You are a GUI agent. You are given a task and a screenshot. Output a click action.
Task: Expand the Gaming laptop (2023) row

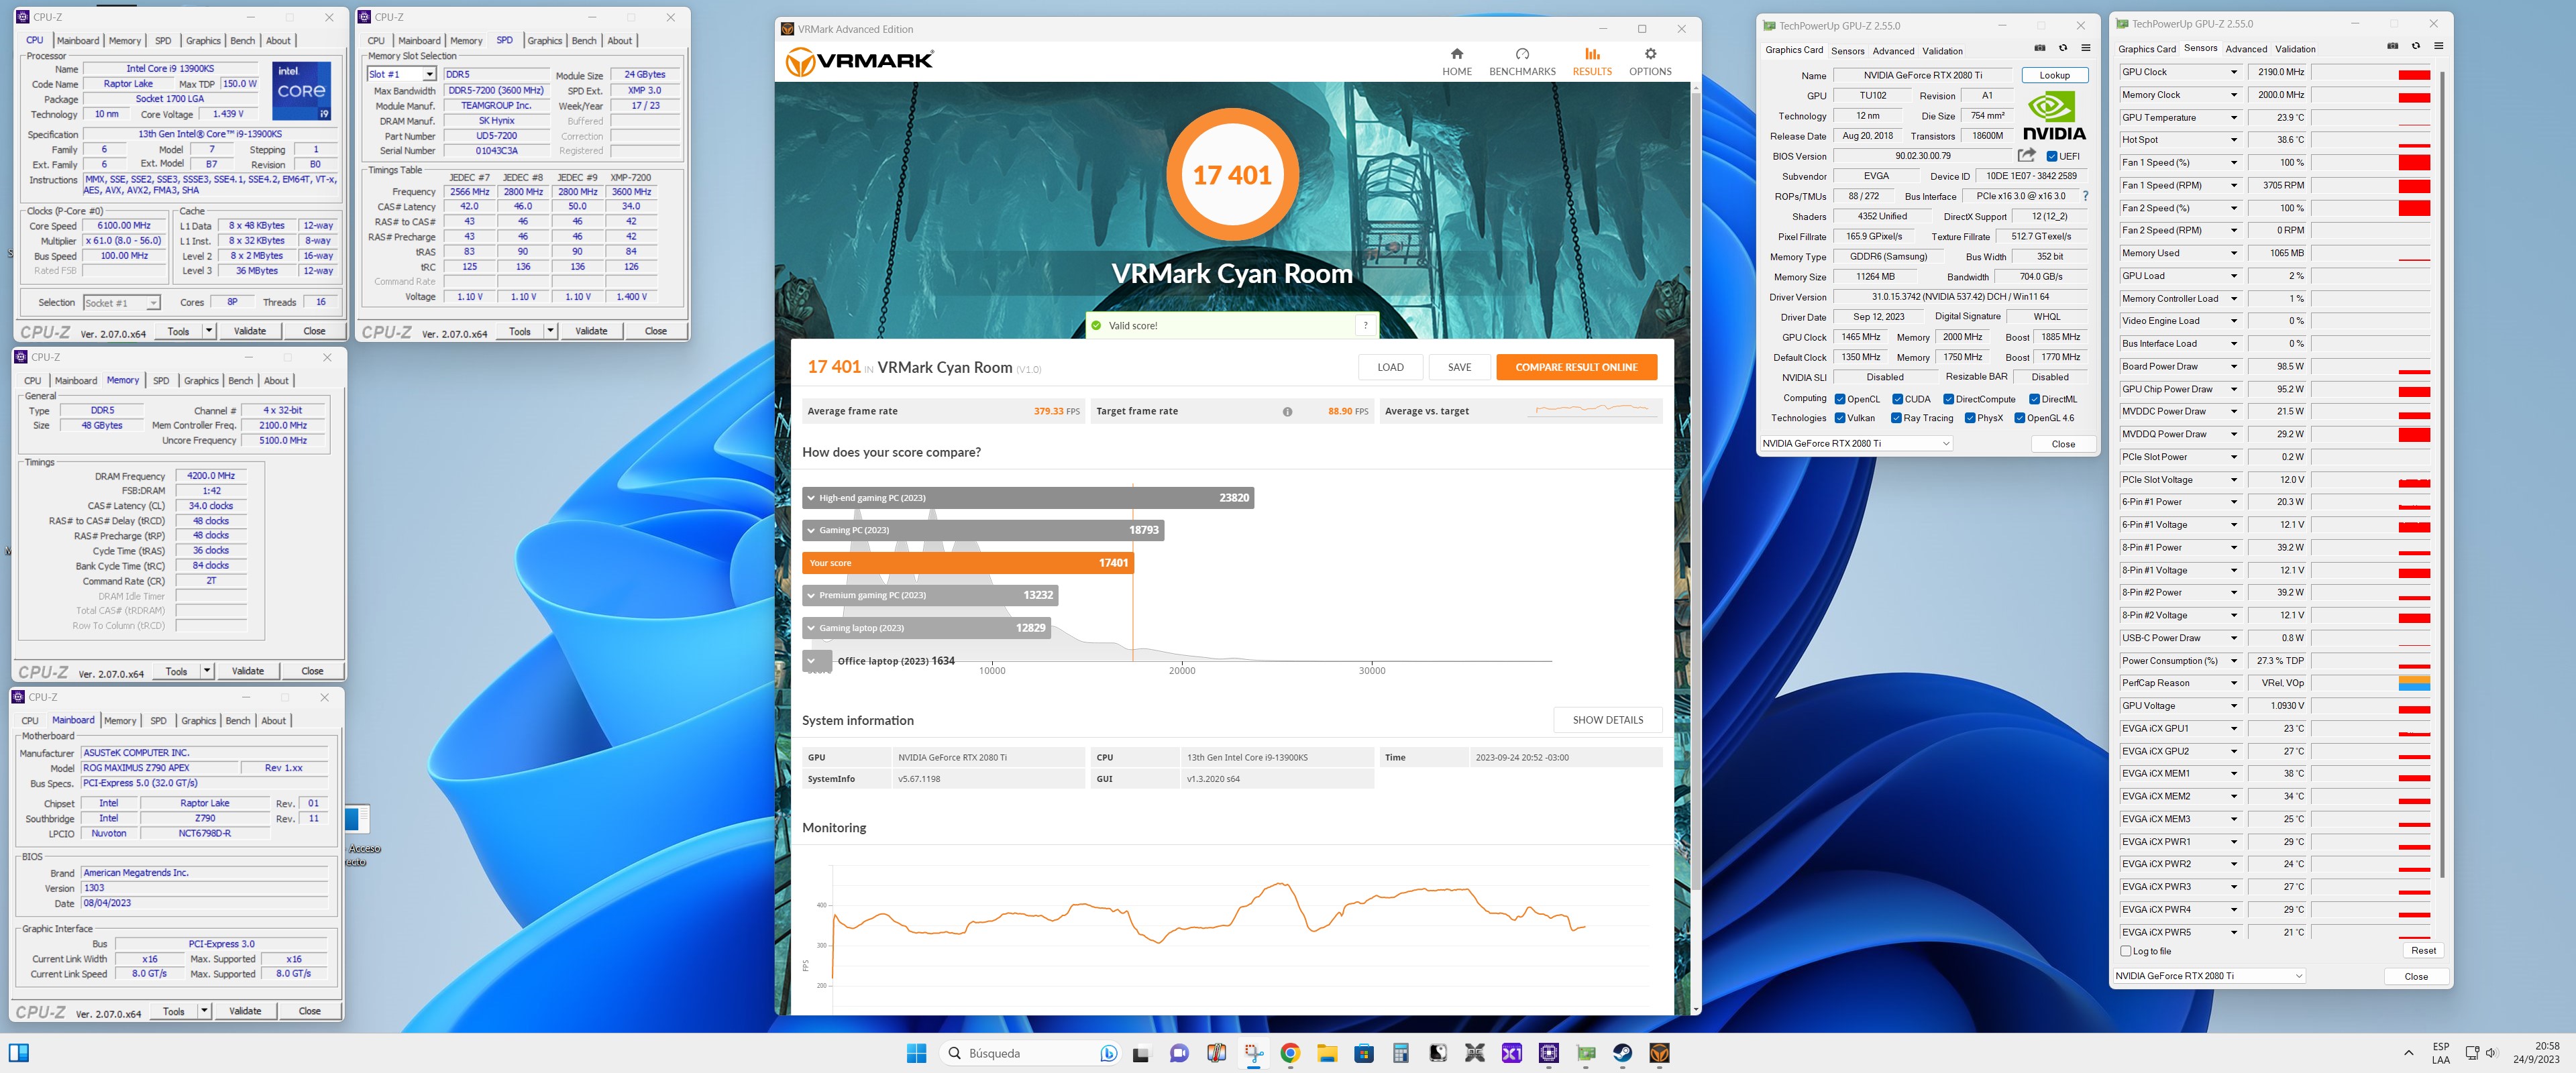click(x=926, y=628)
